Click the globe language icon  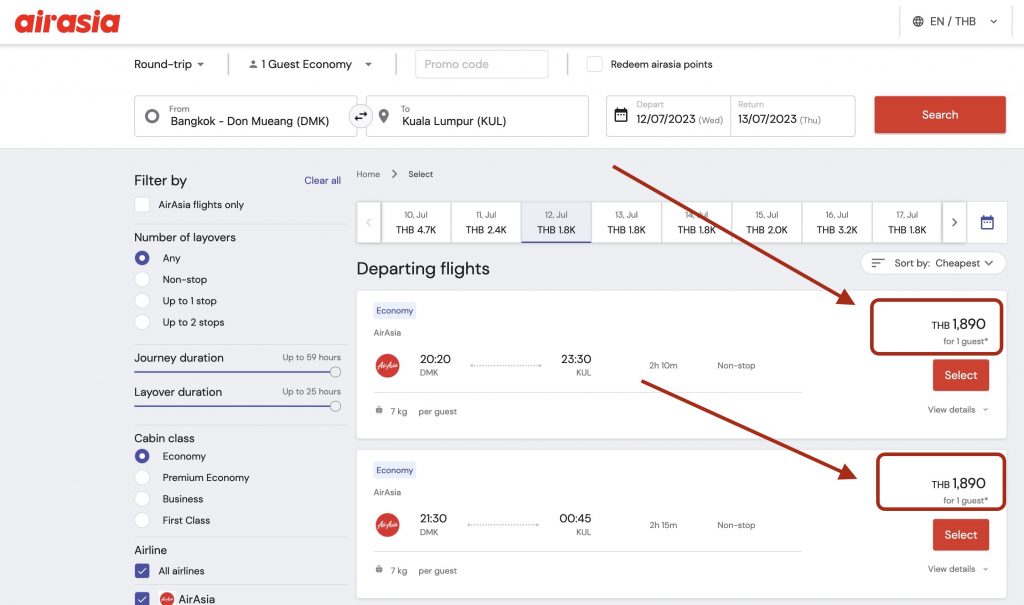click(x=918, y=21)
